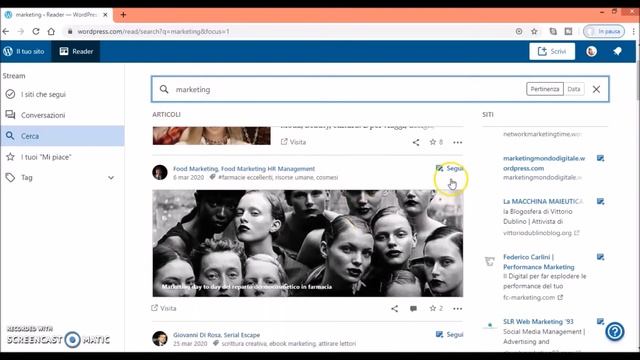Go back with the browser back arrow

pos(6,31)
